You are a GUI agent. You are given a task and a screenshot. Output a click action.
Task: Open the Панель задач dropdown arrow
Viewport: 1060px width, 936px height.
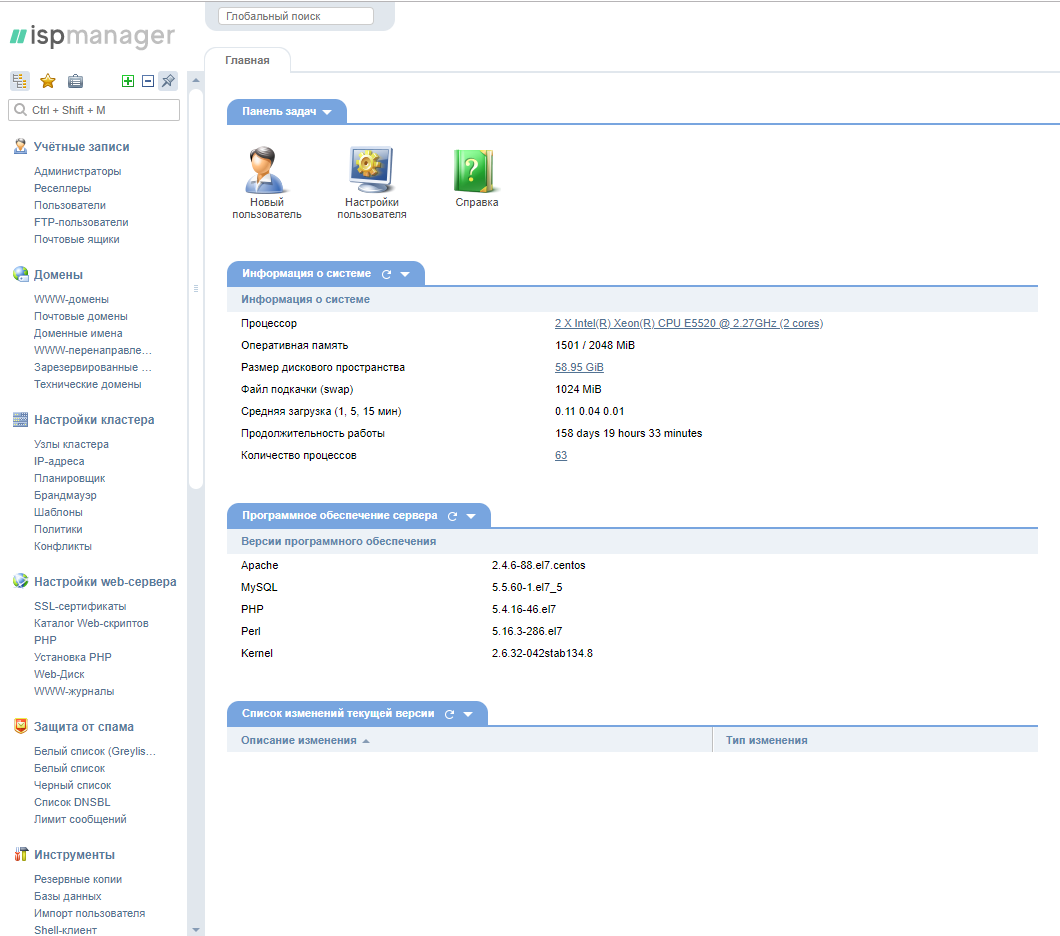tap(327, 112)
